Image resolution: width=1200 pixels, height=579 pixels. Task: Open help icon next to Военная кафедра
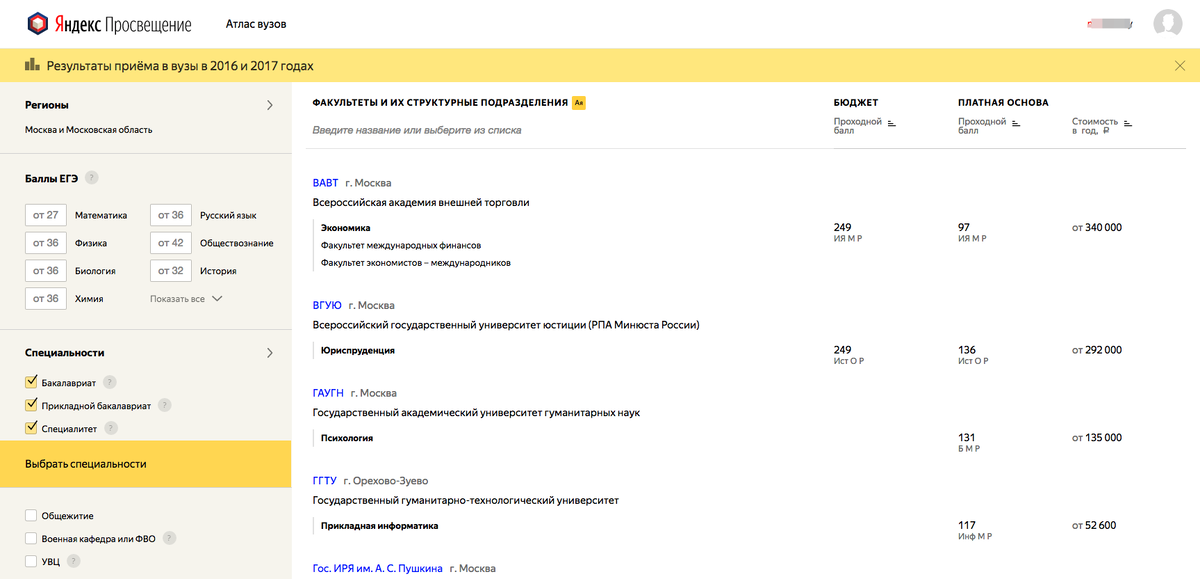click(x=169, y=538)
